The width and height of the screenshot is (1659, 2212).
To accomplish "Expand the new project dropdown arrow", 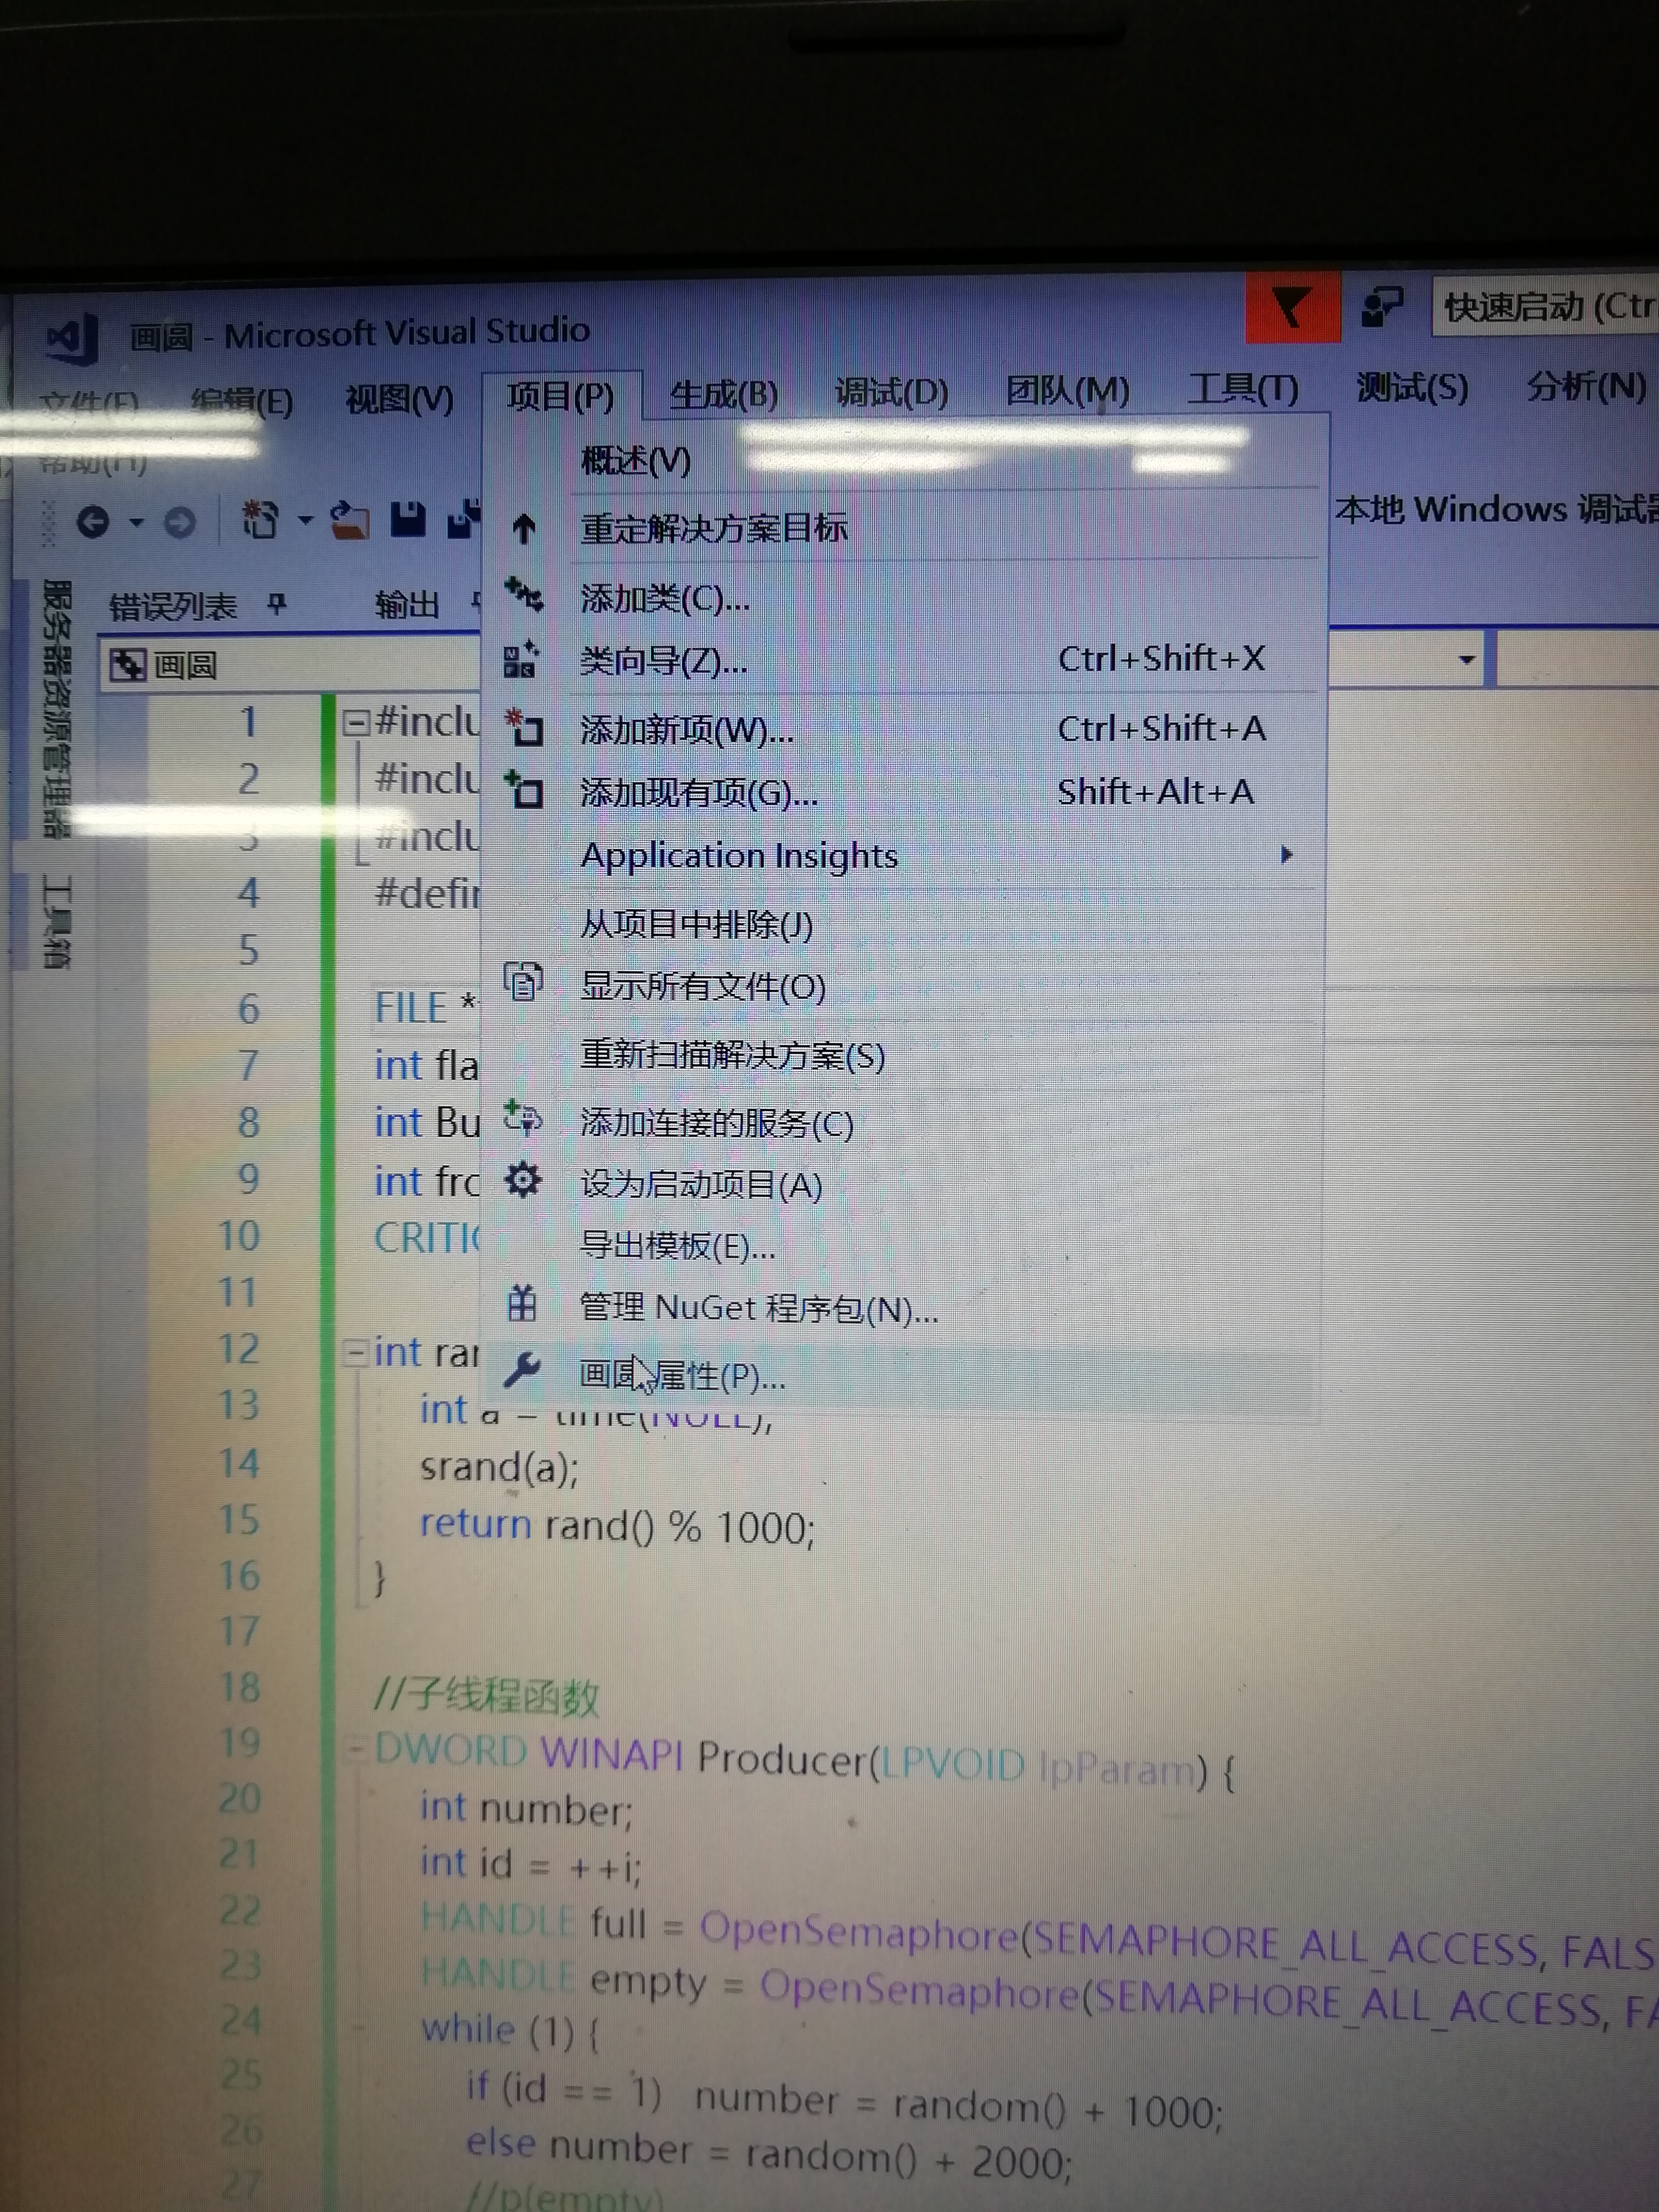I will (305, 520).
